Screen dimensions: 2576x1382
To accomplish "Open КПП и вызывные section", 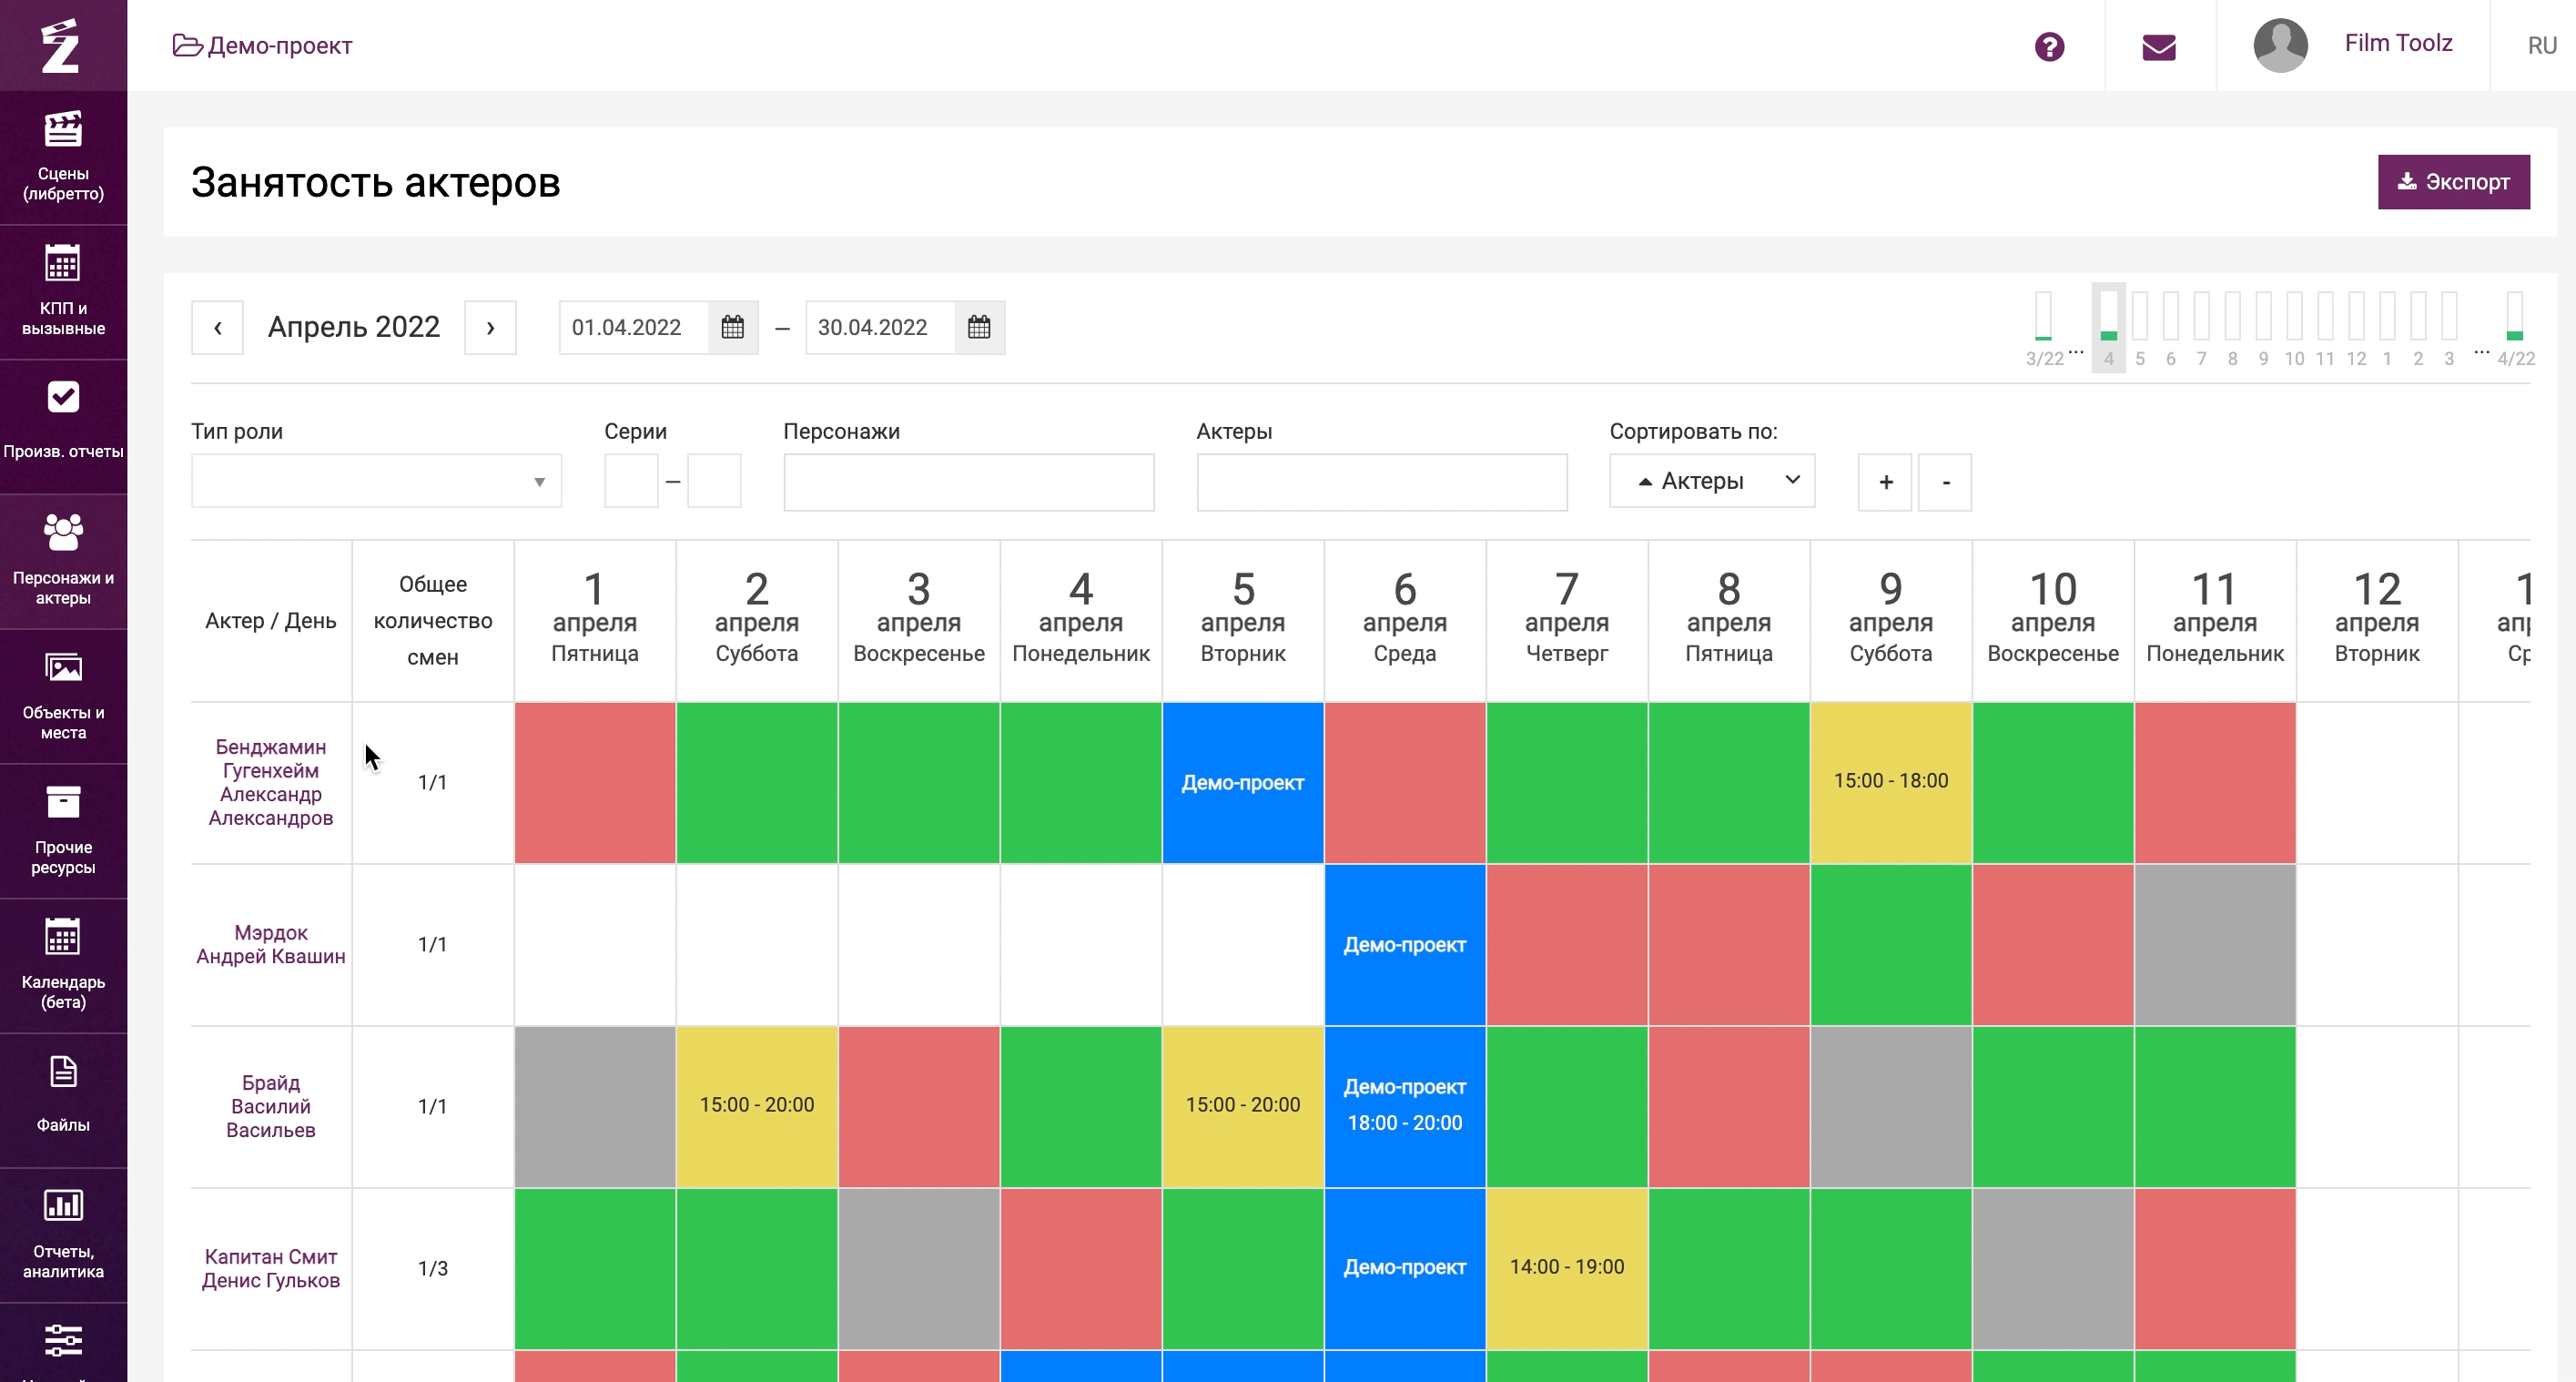I will click(63, 292).
